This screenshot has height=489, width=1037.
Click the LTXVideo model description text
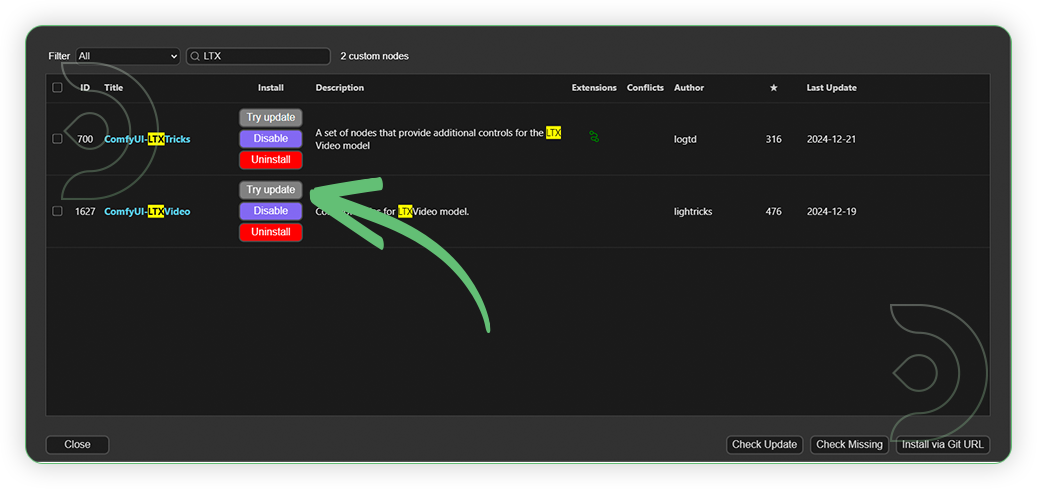pos(392,212)
